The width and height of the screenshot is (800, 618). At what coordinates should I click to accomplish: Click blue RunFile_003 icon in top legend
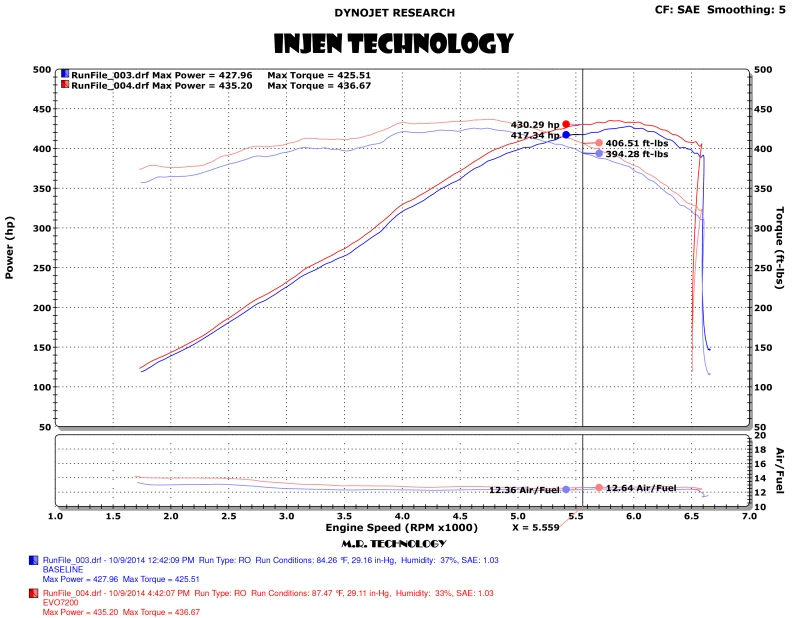[66, 75]
